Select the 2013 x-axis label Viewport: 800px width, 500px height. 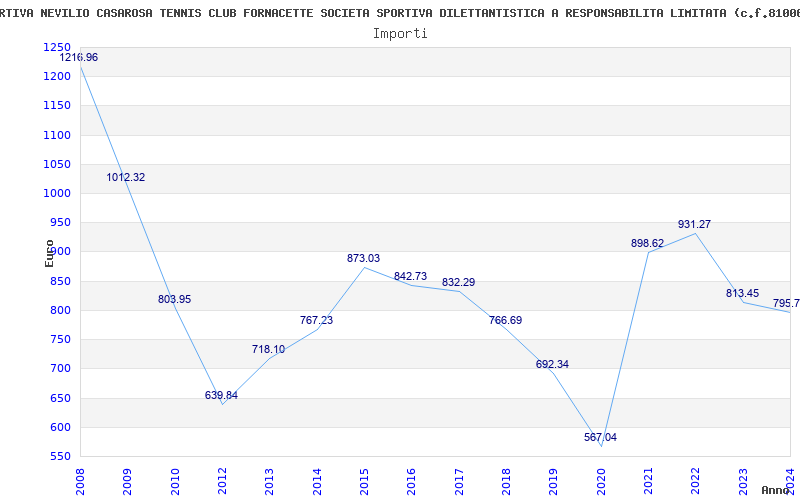(x=269, y=482)
